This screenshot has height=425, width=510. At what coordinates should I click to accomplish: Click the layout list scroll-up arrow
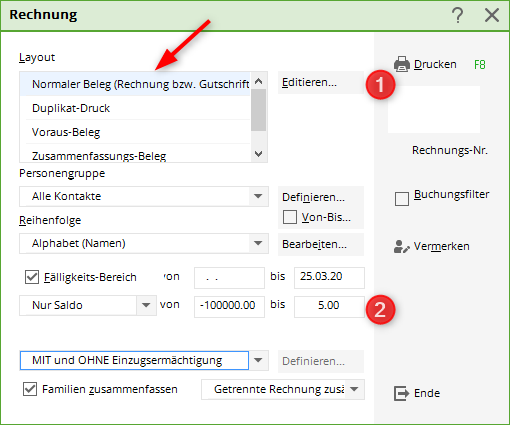tap(258, 81)
